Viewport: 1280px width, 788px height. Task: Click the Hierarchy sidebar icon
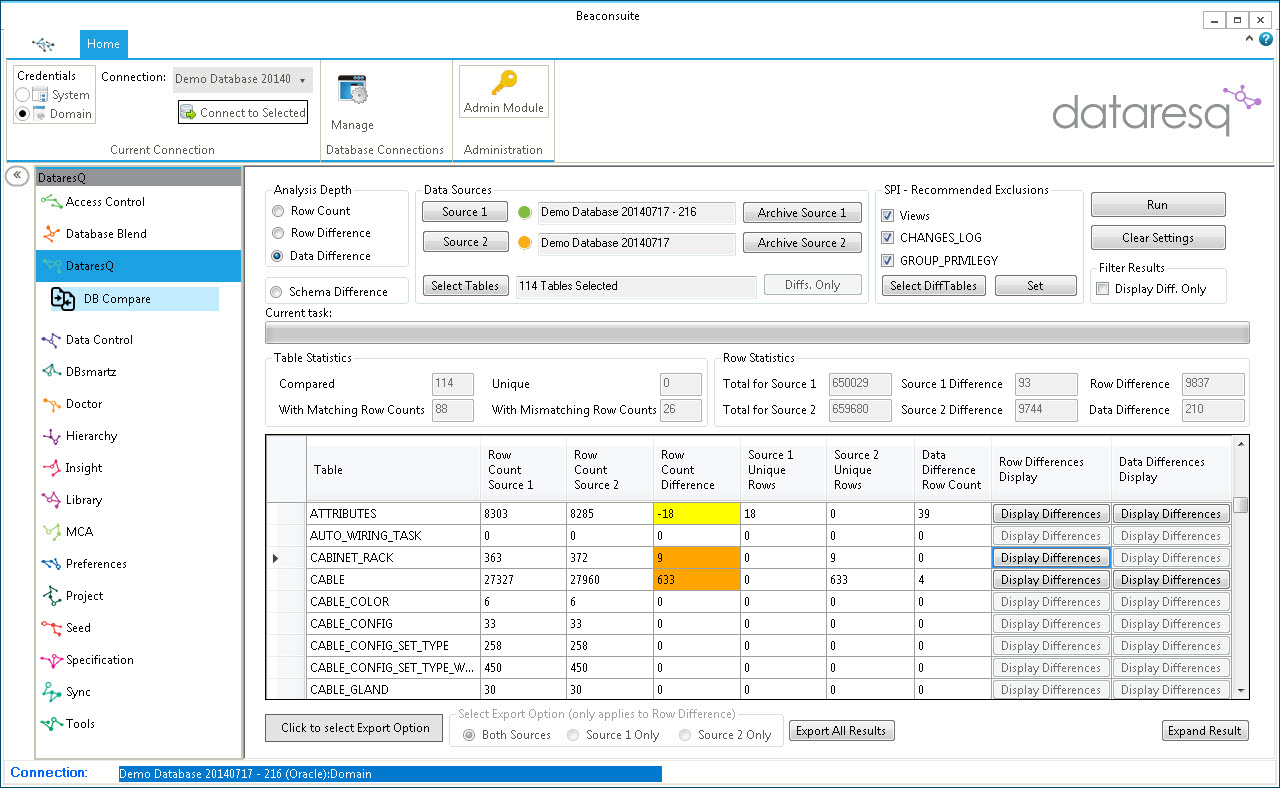pos(50,436)
